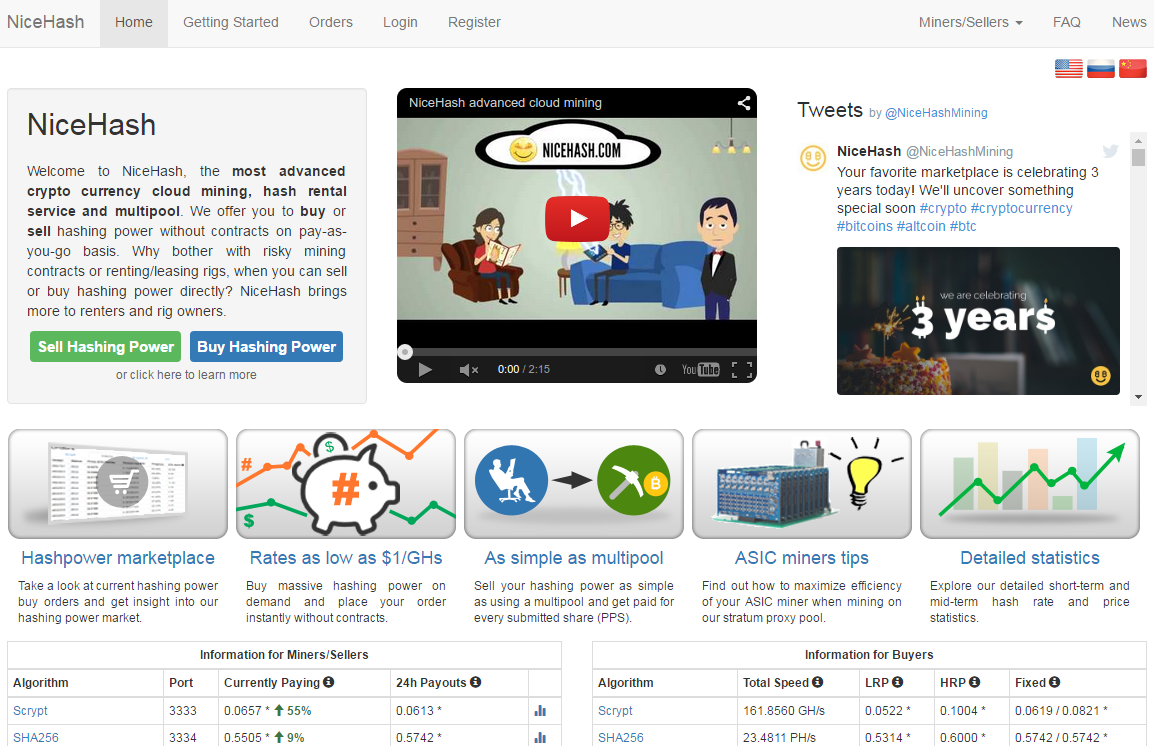This screenshot has width=1154, height=746.
Task: Click the #crypto hashtag
Action: (x=943, y=208)
